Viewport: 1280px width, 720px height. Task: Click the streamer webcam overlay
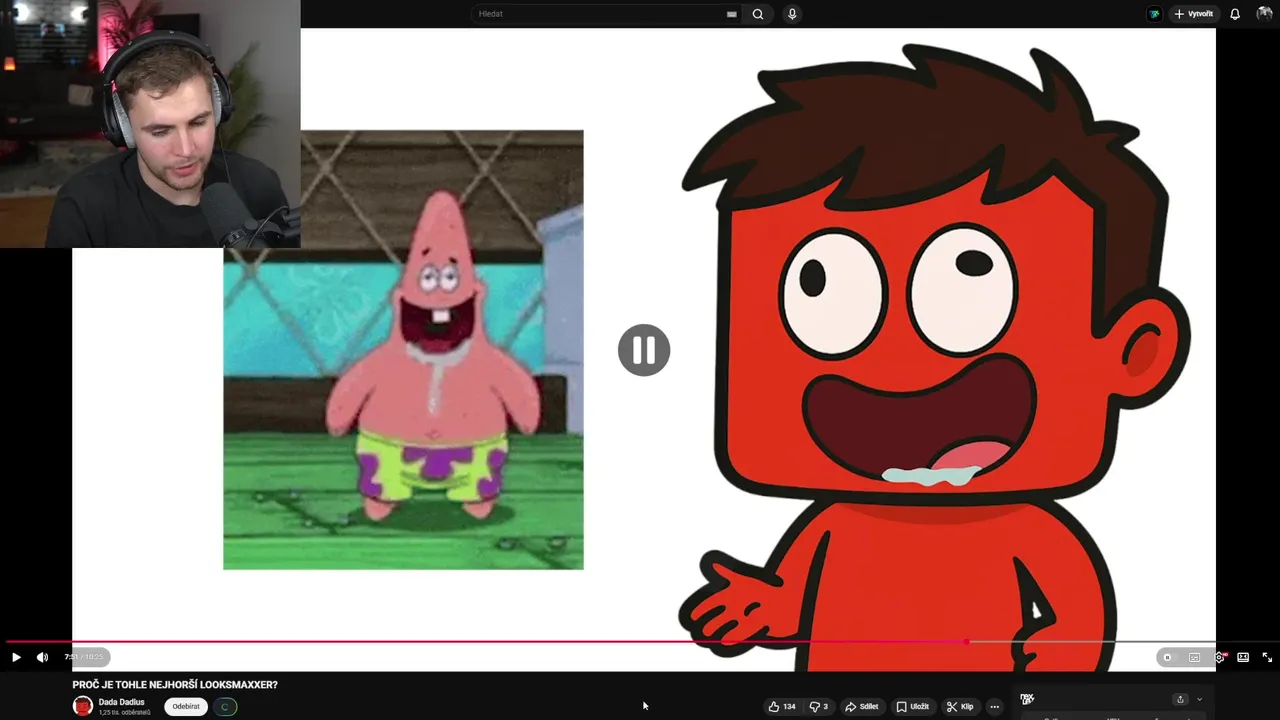click(x=150, y=123)
